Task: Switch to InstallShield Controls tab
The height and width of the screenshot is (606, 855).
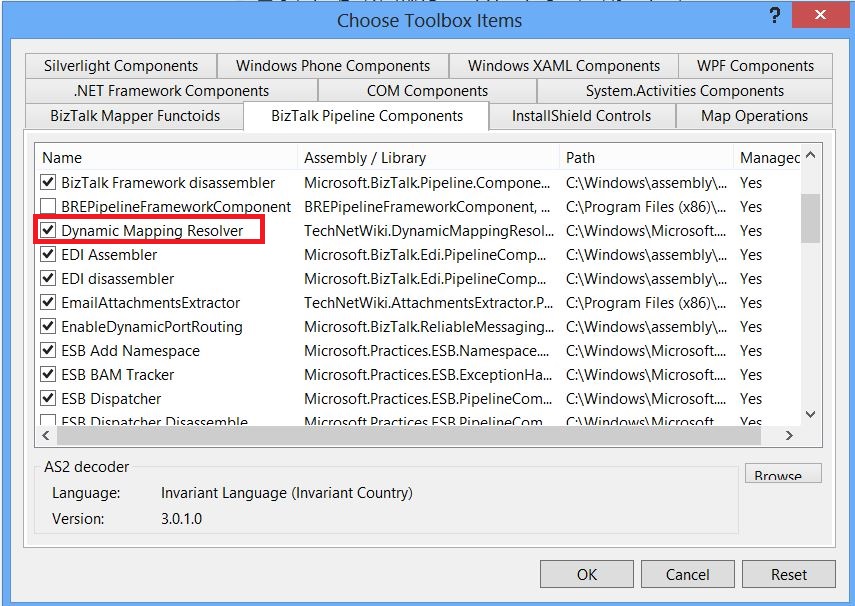Action: pyautogui.click(x=582, y=116)
